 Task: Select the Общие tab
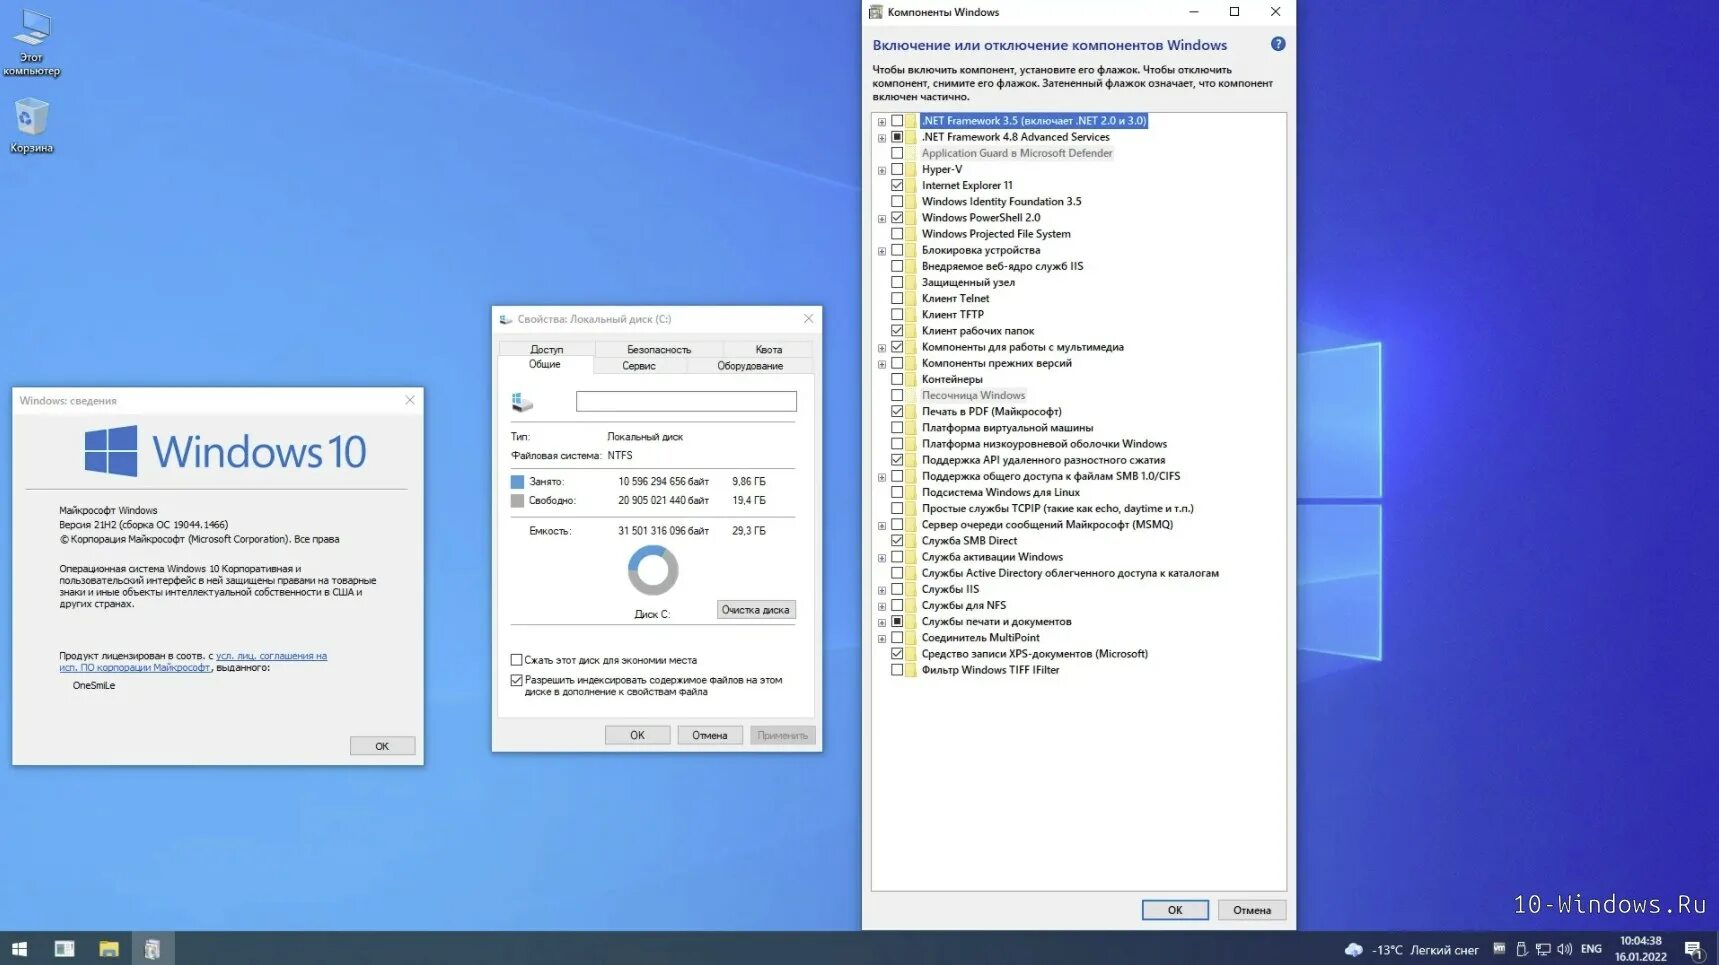coord(545,365)
